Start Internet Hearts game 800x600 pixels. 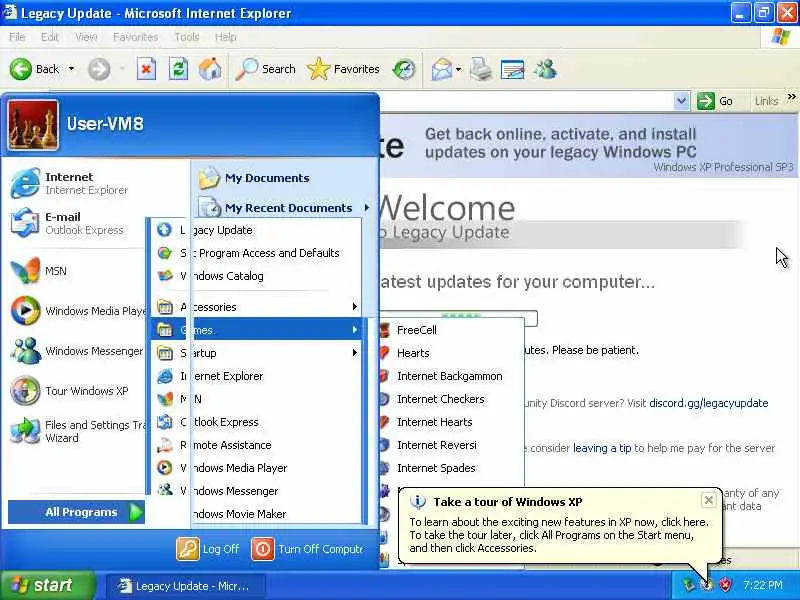[x=451, y=422]
